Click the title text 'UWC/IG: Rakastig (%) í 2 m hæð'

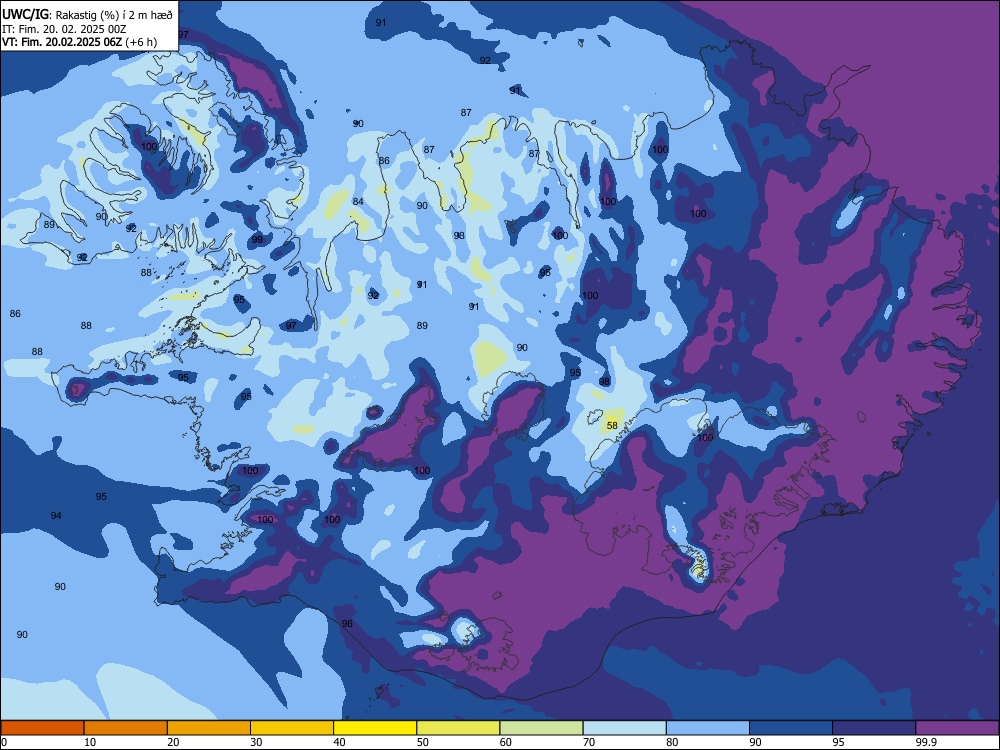point(87,15)
